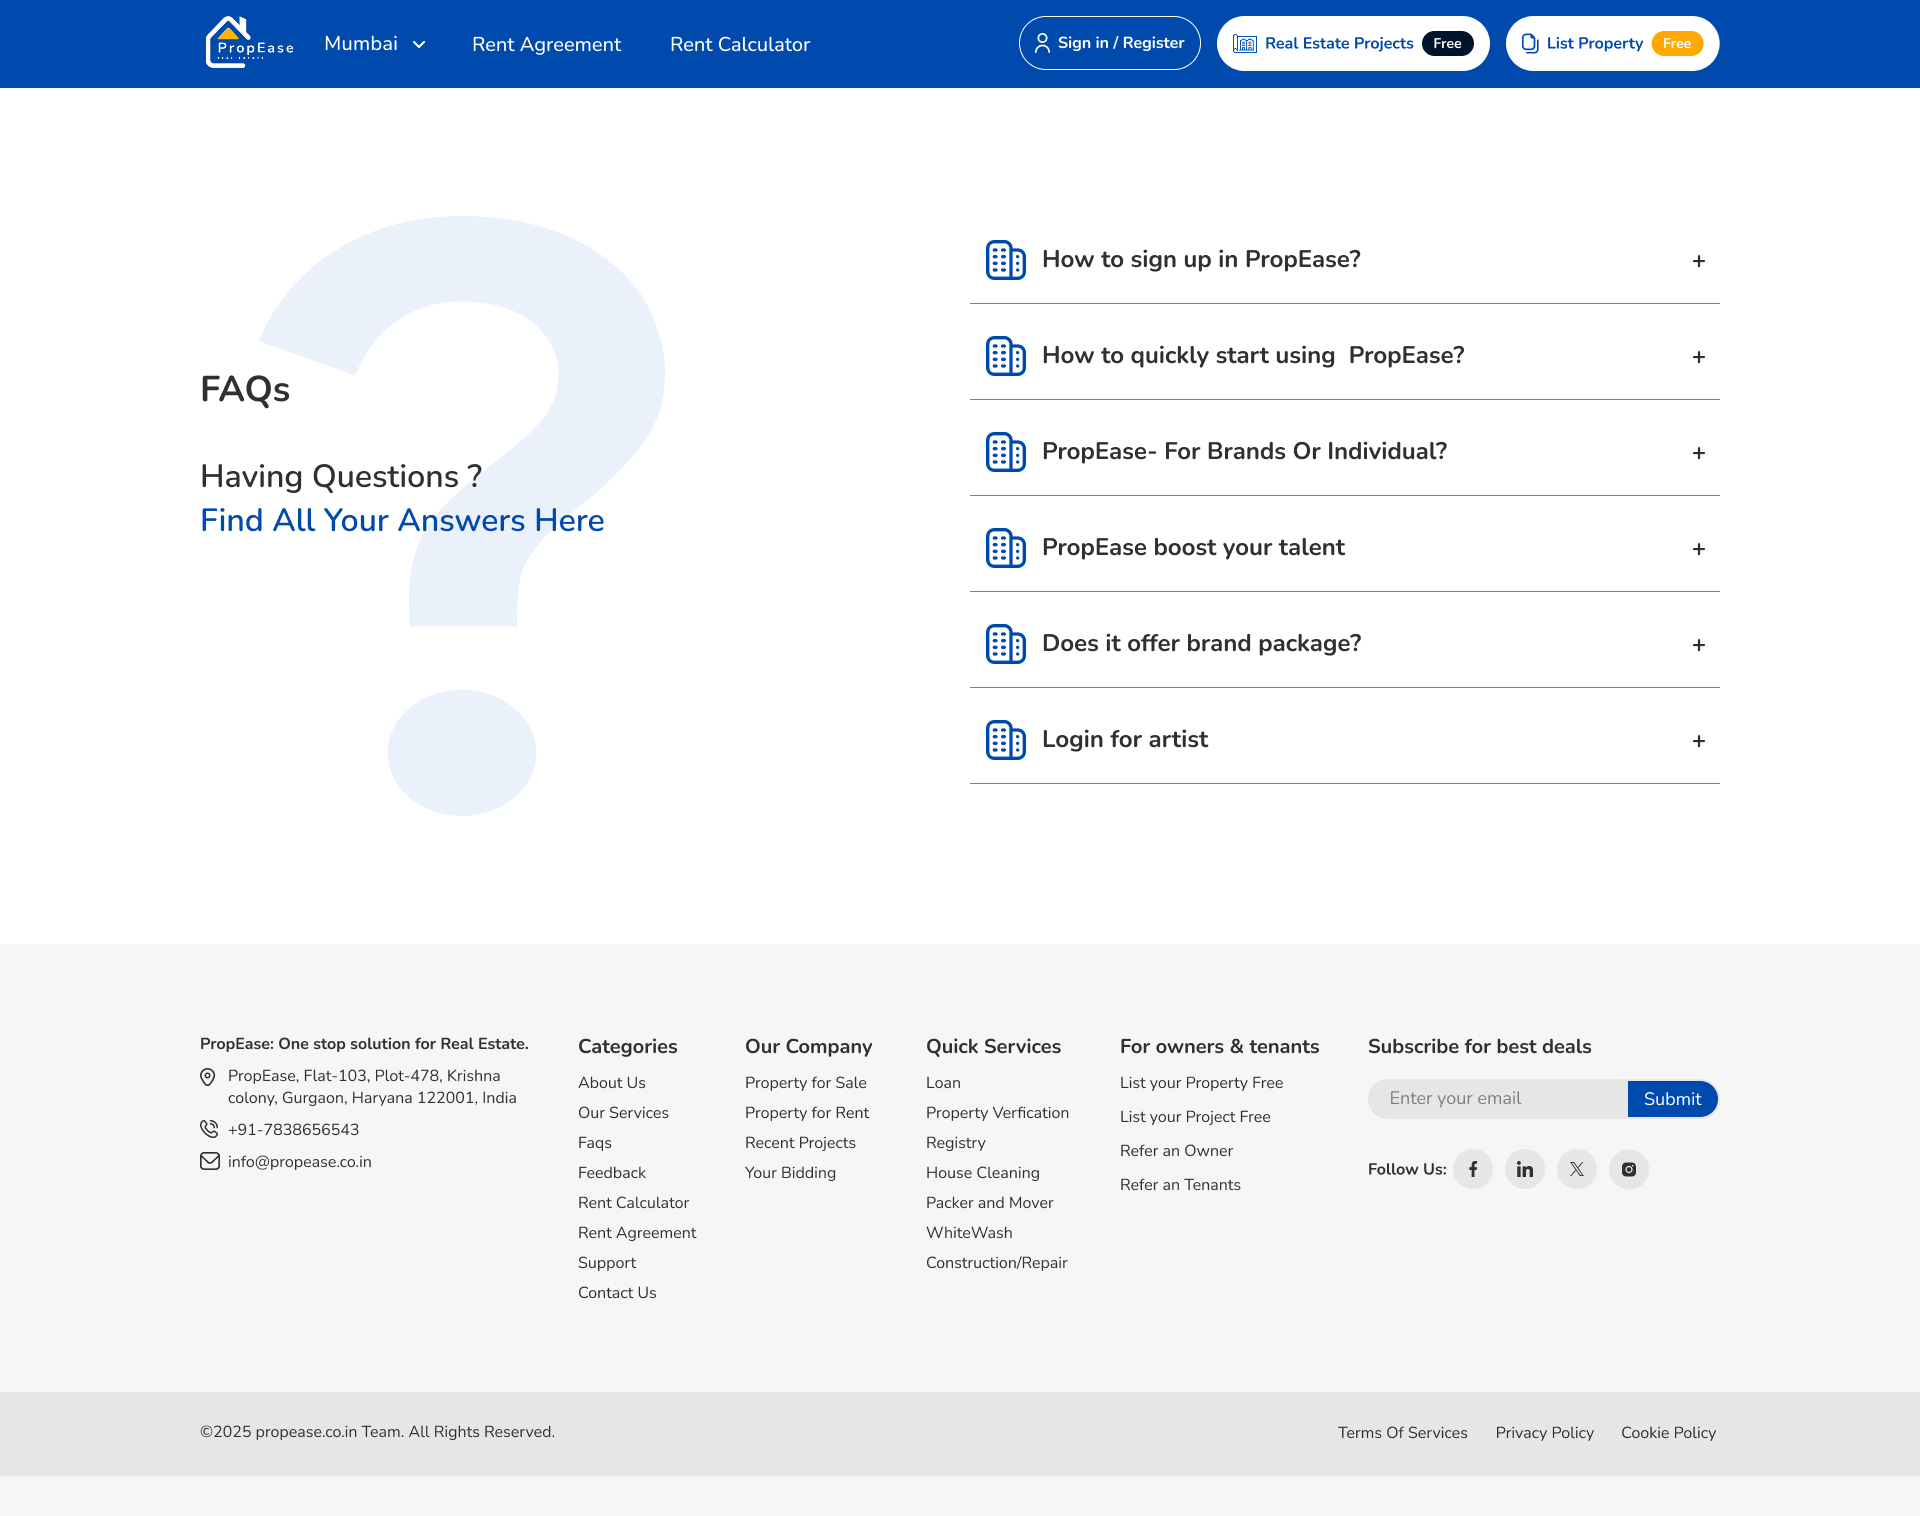Click the List Property document icon
1920x1516 pixels.
tap(1530, 43)
